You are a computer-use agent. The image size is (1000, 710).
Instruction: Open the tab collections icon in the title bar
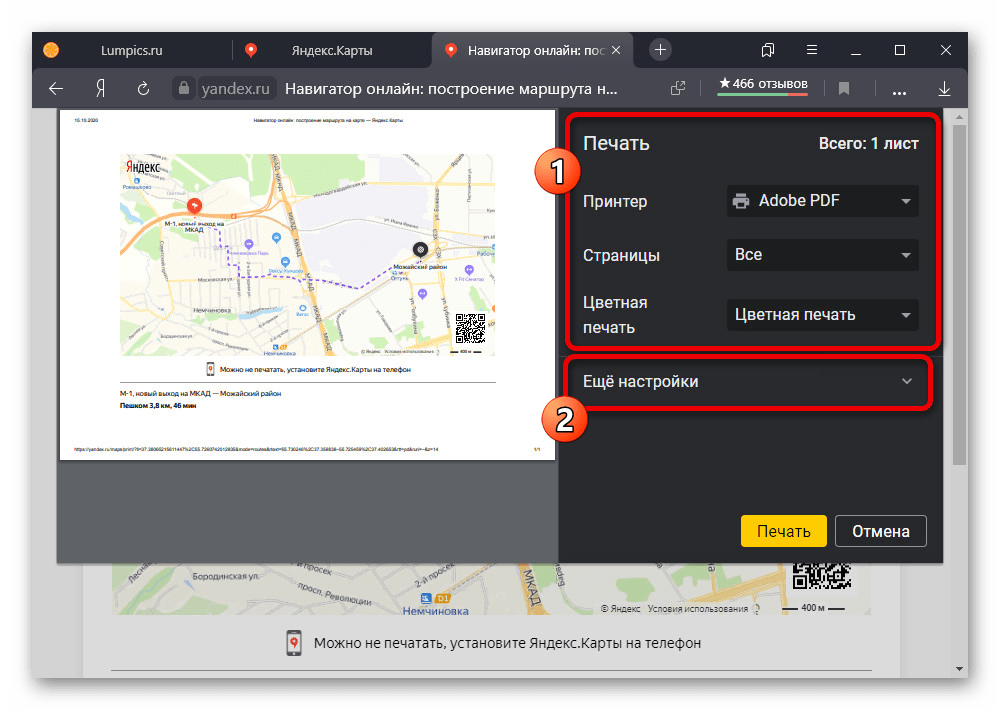768,50
